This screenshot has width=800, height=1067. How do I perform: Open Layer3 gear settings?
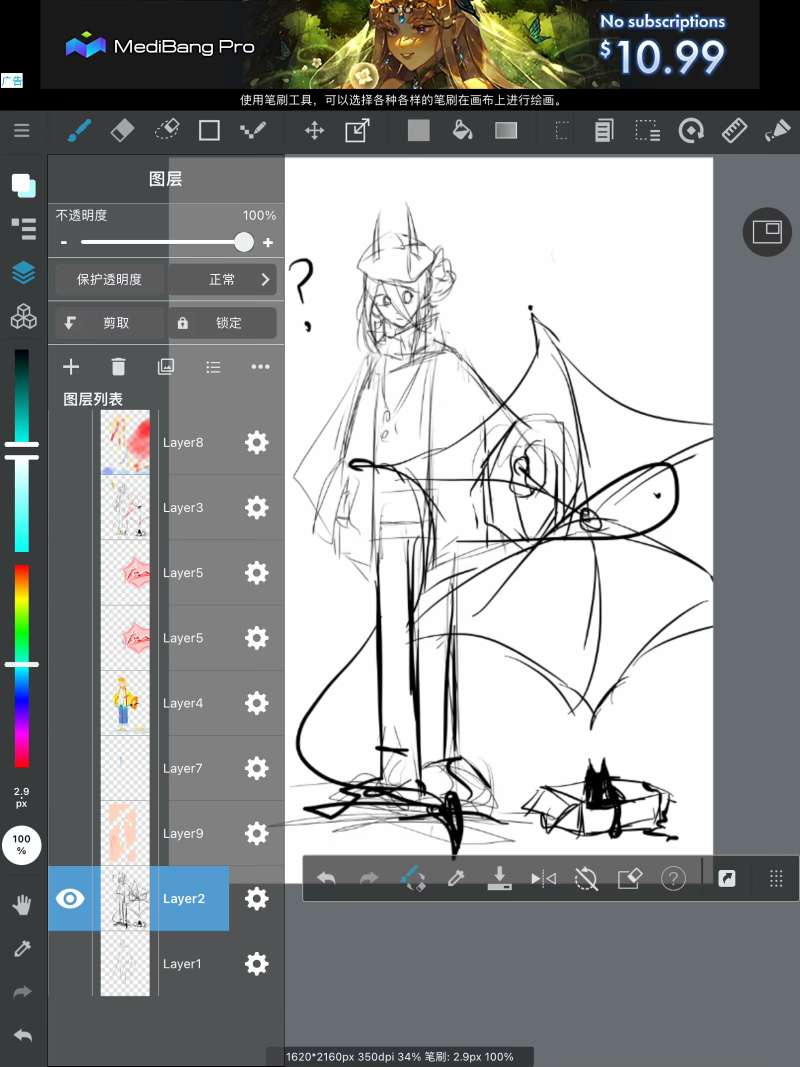point(256,508)
